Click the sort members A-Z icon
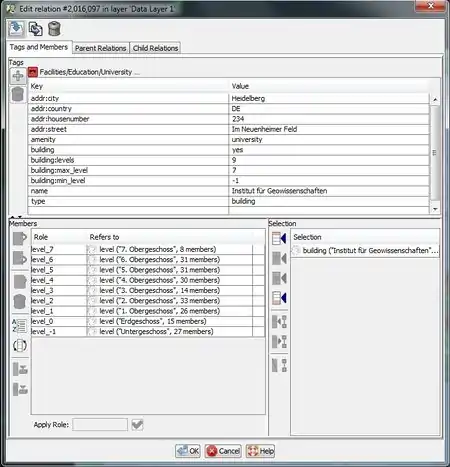The height and width of the screenshot is (467, 450). click(20, 325)
